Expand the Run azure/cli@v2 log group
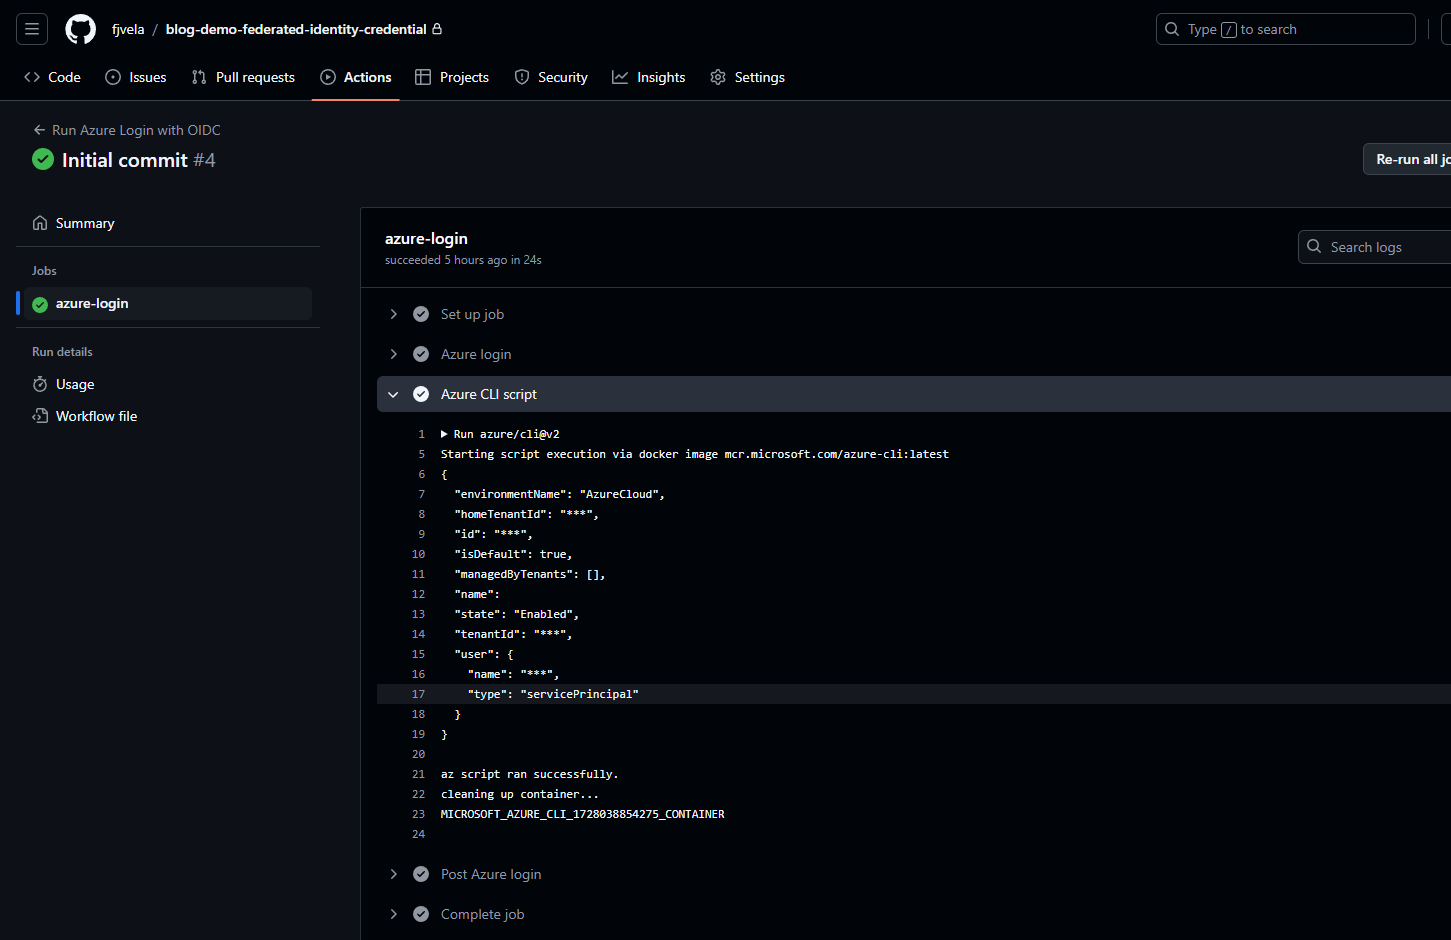Viewport: 1451px width, 940px height. coord(444,434)
